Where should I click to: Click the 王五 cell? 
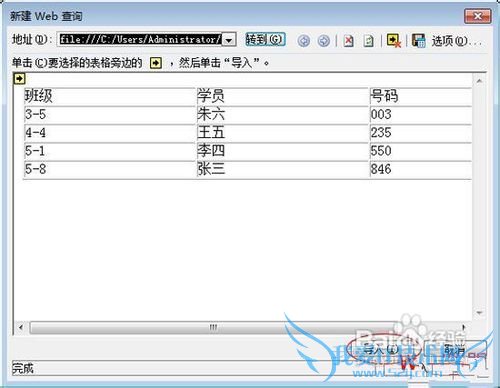(282, 133)
